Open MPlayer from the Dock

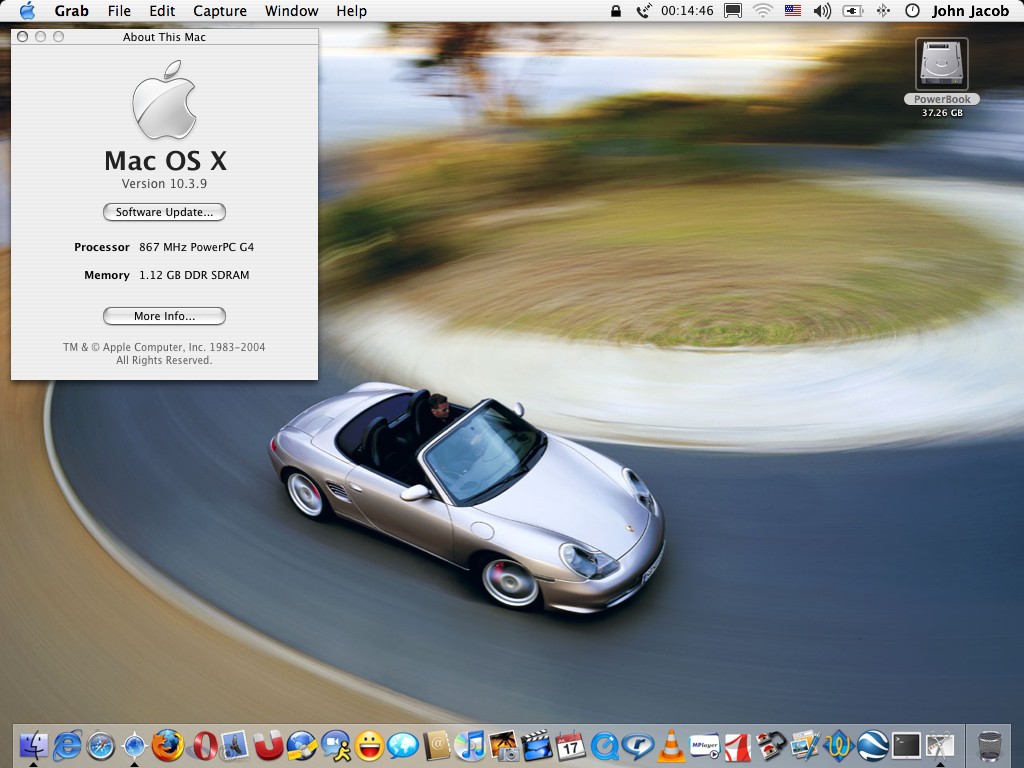coord(705,745)
